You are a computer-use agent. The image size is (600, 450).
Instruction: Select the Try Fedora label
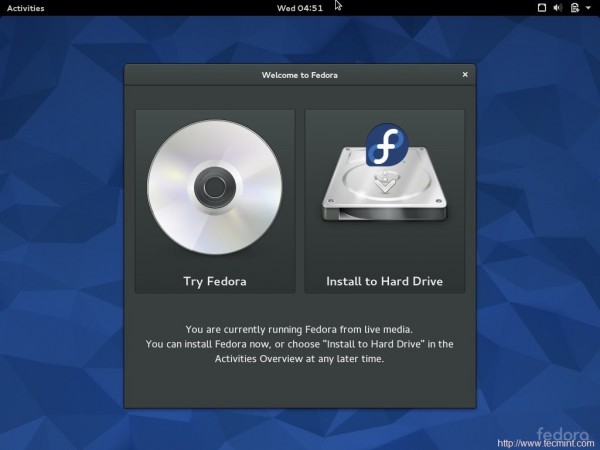pyautogui.click(x=214, y=281)
